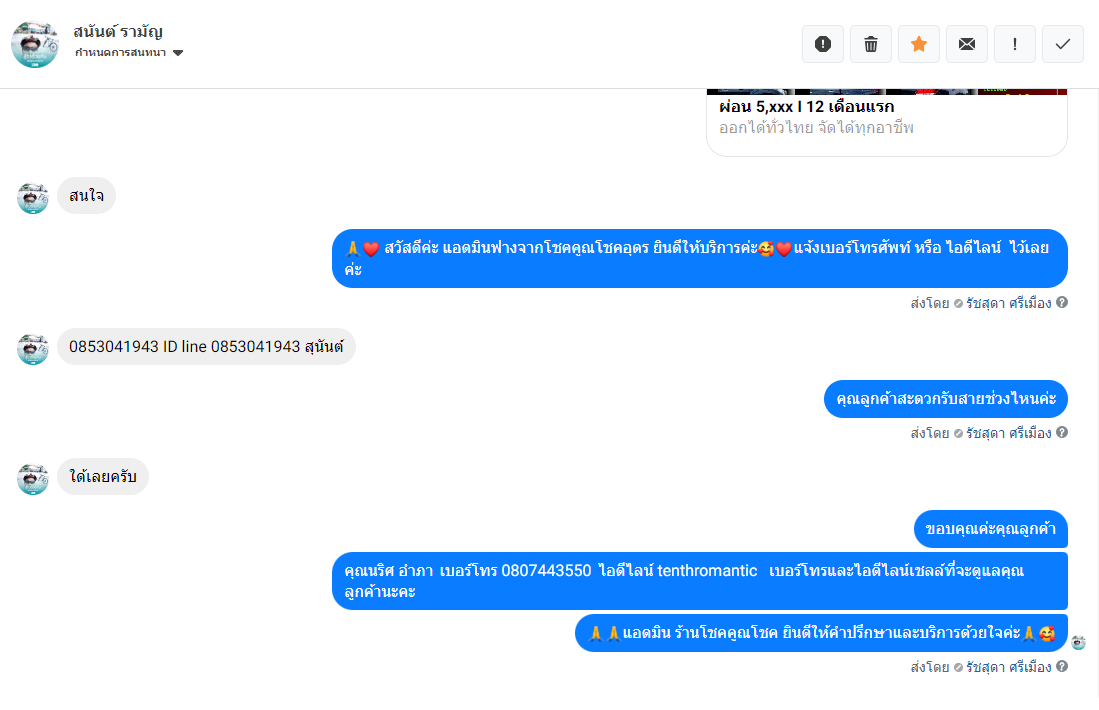The width and height of the screenshot is (1099, 710).
Task: Toggle the orange star follow-up flag
Action: click(919, 44)
